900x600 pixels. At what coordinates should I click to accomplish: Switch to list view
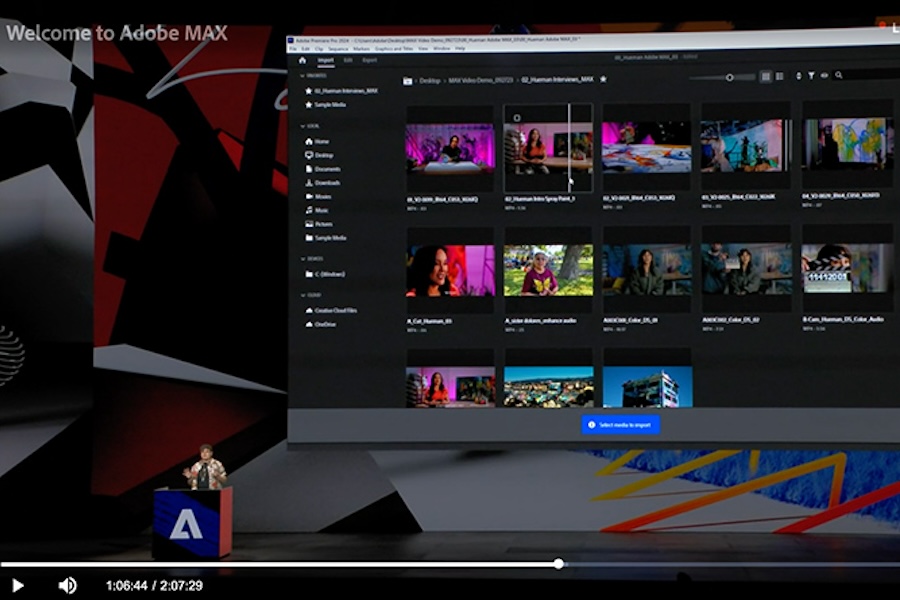click(x=779, y=76)
